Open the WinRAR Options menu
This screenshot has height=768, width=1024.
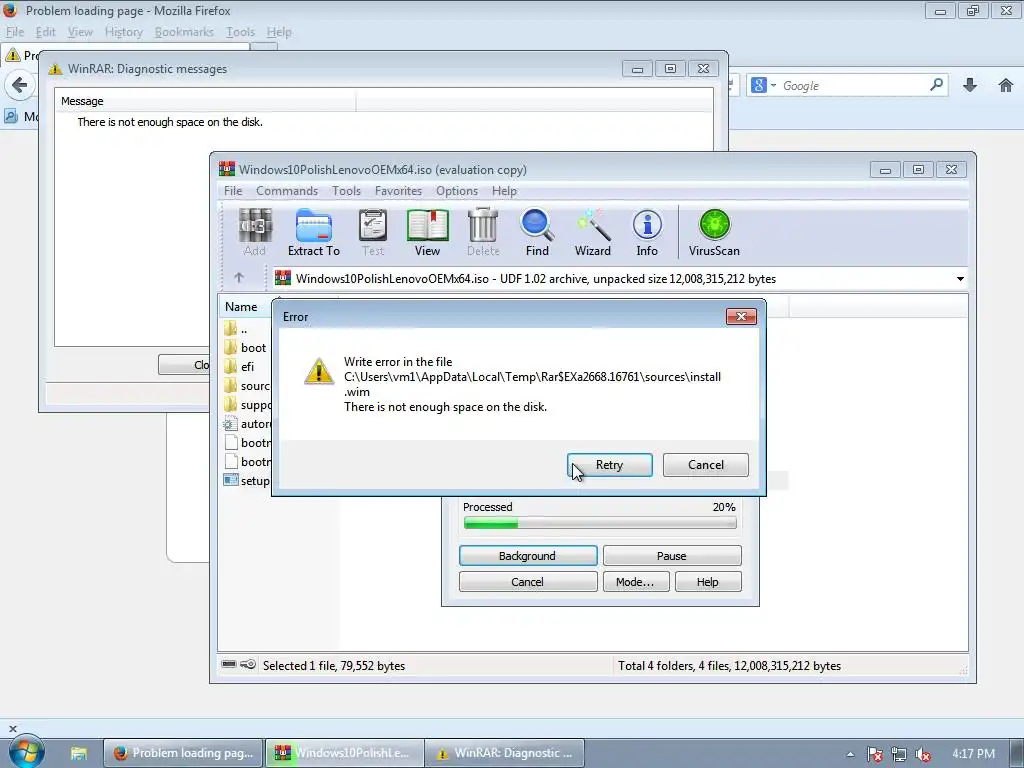(x=456, y=191)
